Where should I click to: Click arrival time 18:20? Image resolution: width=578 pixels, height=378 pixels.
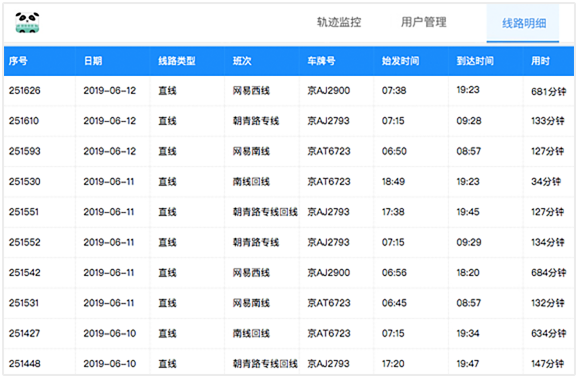(x=468, y=273)
